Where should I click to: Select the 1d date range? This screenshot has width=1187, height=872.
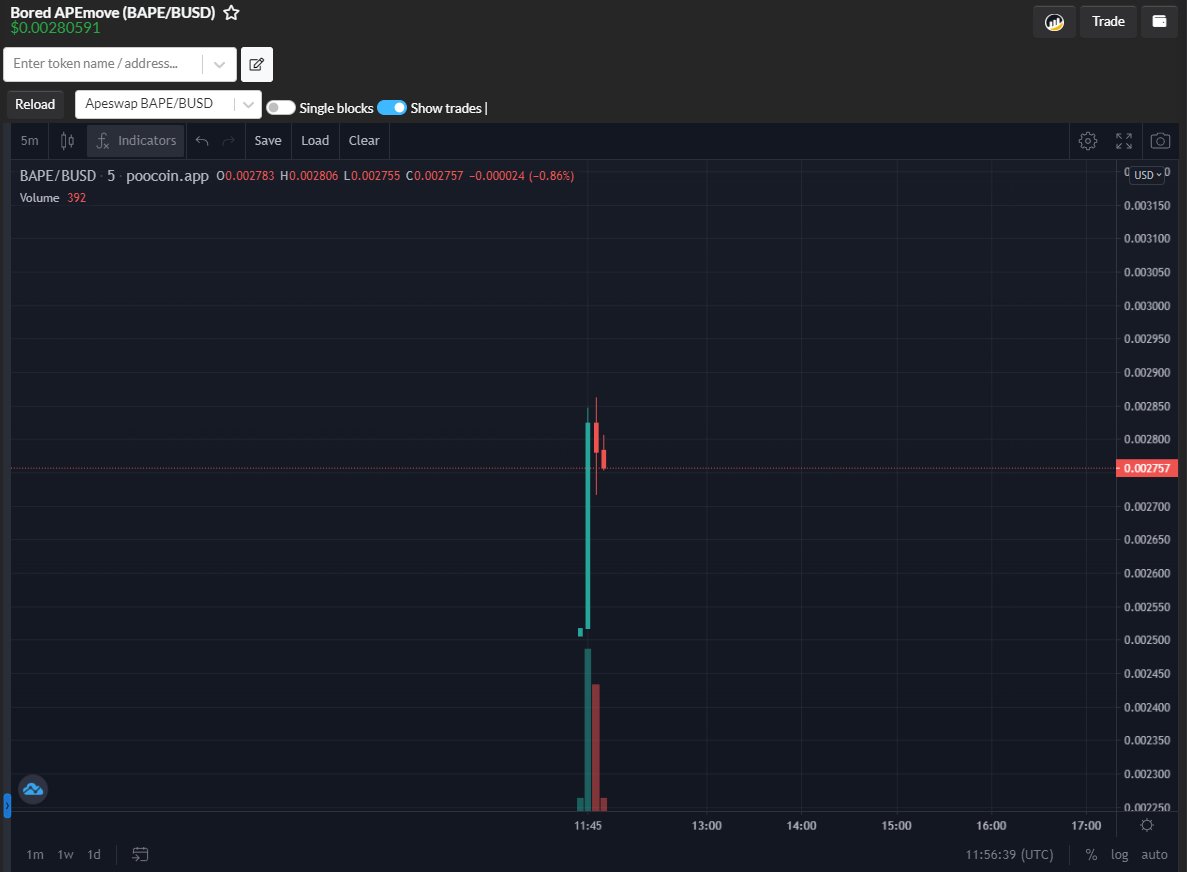pos(94,855)
